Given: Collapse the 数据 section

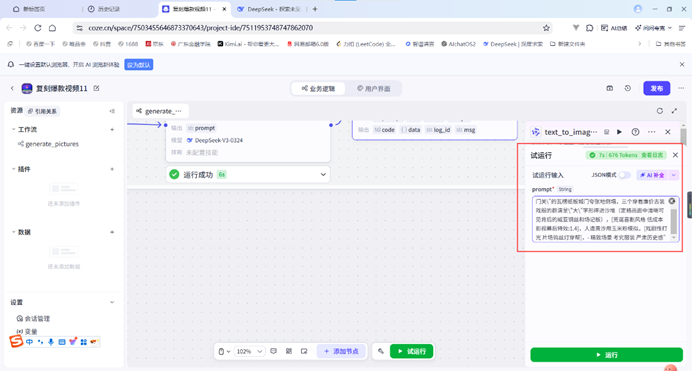Looking at the screenshot, I should point(13,232).
